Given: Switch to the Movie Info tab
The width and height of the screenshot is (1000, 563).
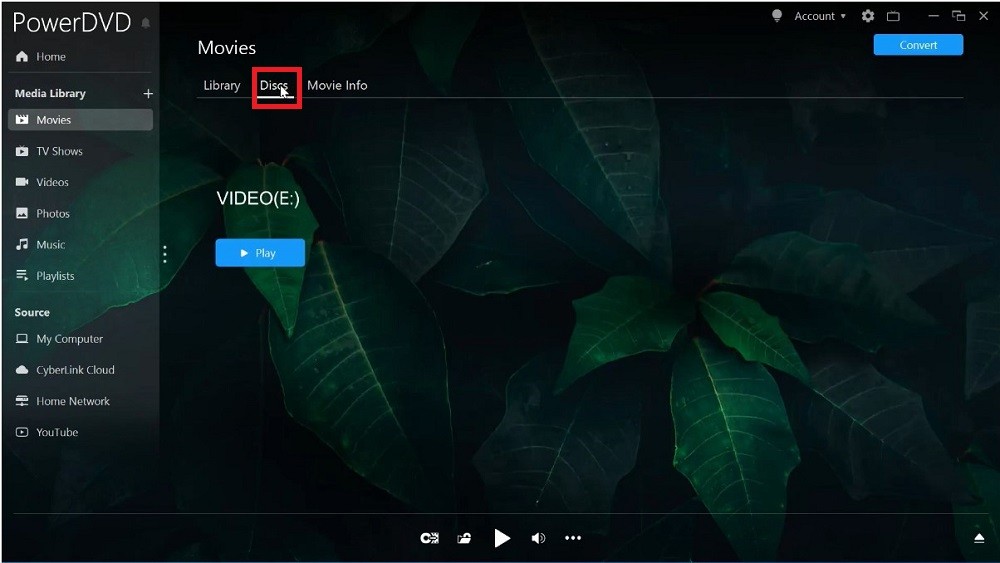Looking at the screenshot, I should (x=337, y=85).
